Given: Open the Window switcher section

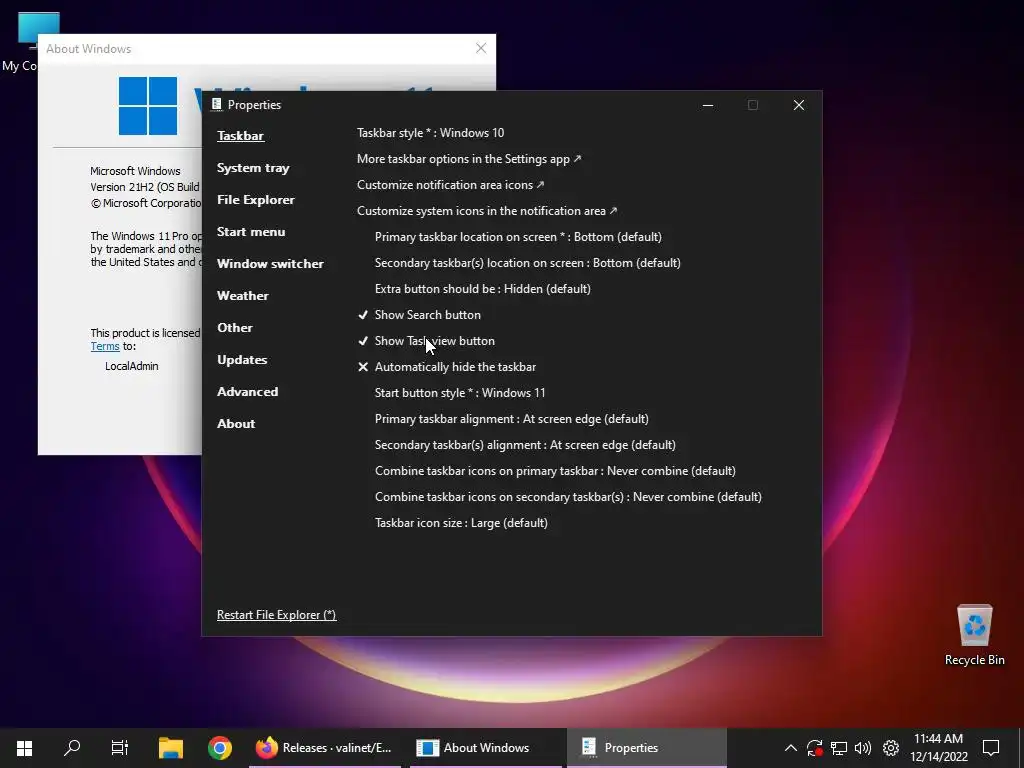Looking at the screenshot, I should click(x=270, y=264).
